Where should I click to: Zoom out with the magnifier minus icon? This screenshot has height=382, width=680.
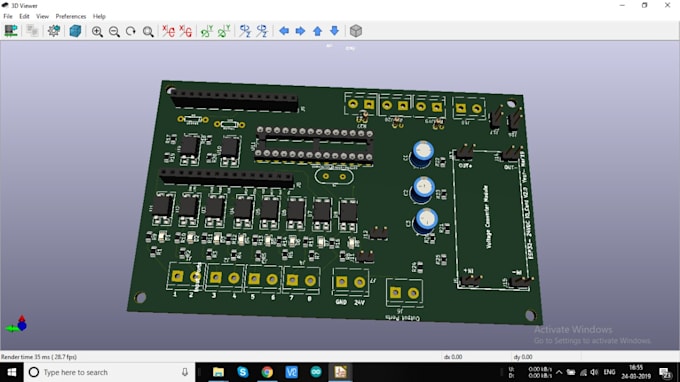click(x=114, y=31)
